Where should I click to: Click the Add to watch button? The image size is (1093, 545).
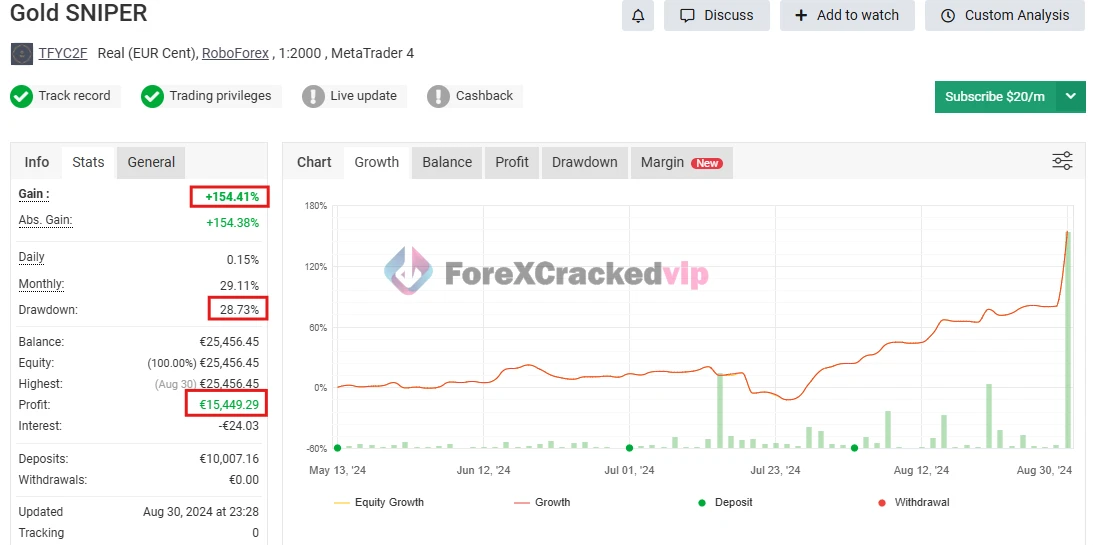click(846, 15)
